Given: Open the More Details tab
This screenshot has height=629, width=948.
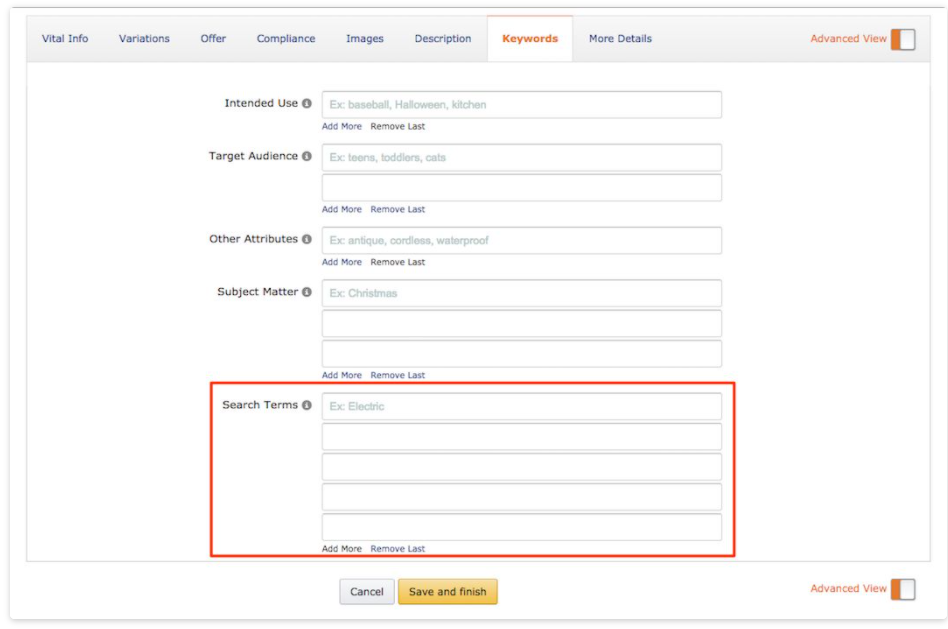Looking at the screenshot, I should click(620, 39).
